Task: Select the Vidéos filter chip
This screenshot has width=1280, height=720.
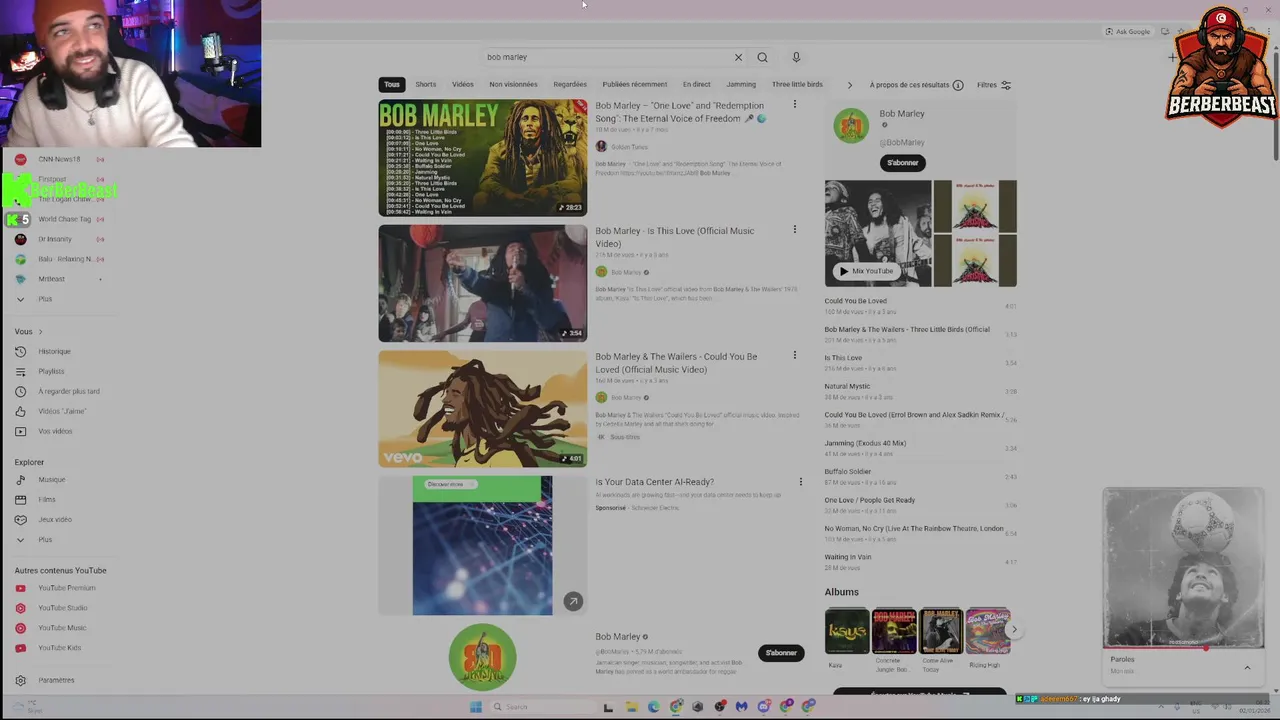Action: (462, 85)
